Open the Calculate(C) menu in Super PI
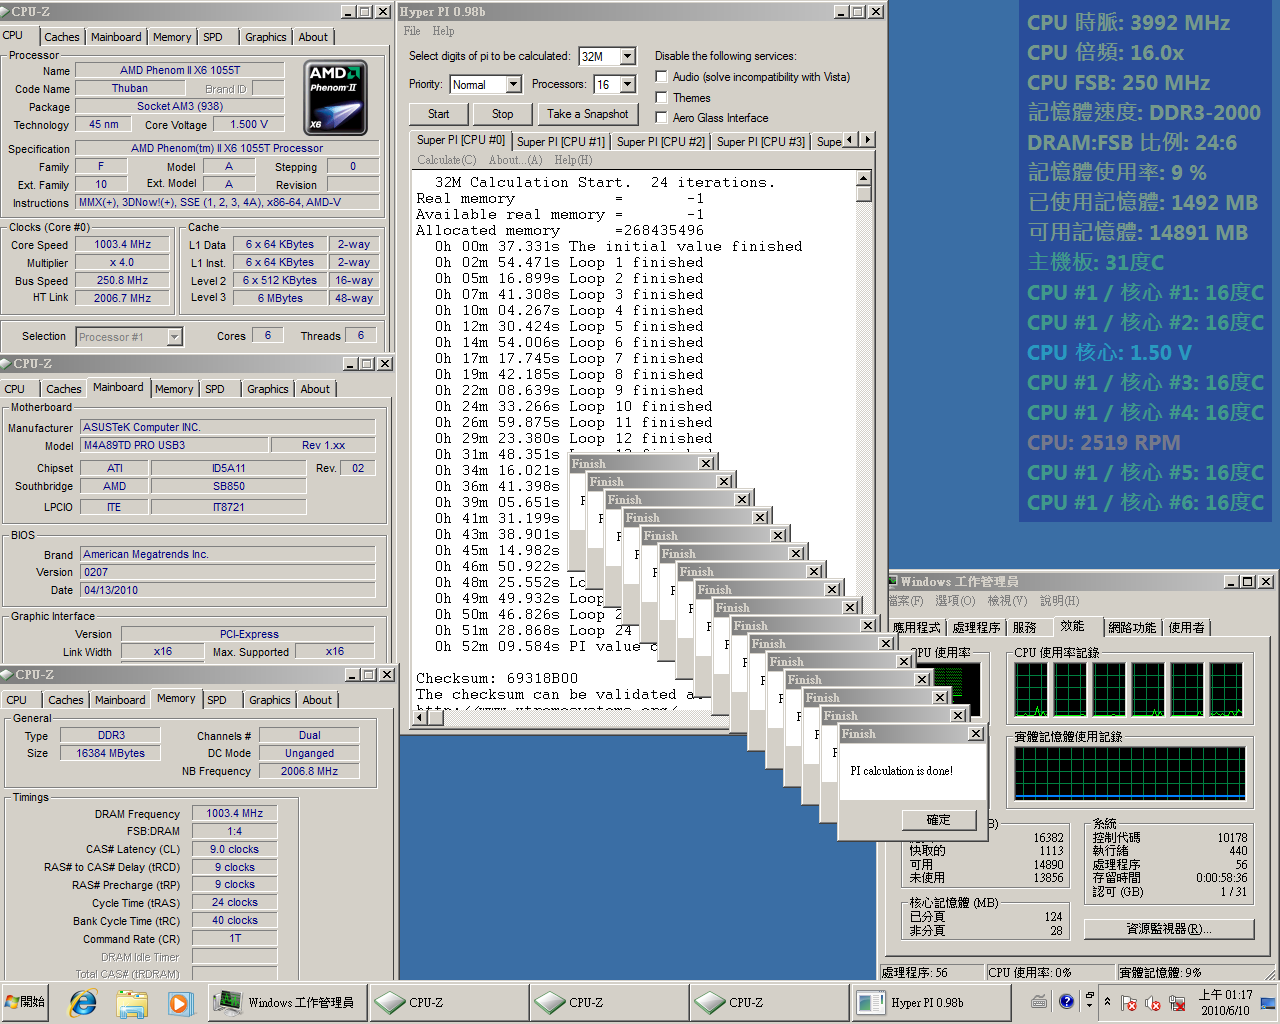1280x1024 pixels. coord(446,160)
